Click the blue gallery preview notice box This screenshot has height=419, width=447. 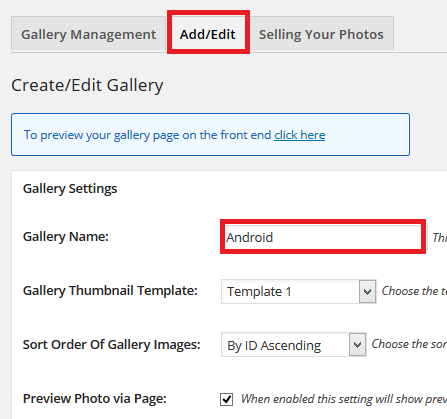210,135
